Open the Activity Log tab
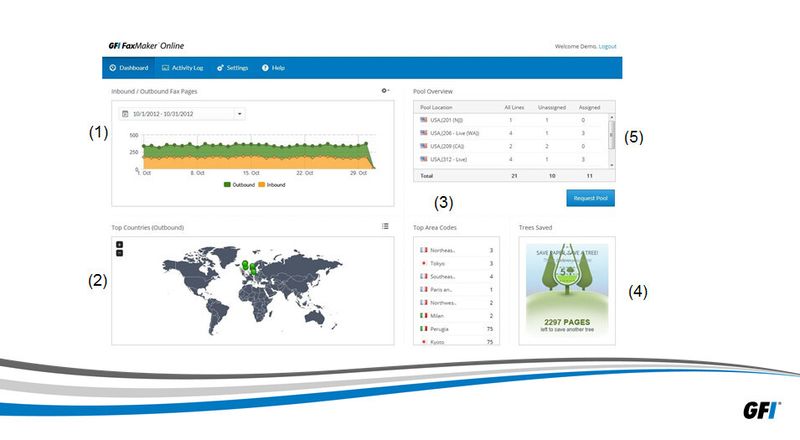Image resolution: width=800 pixels, height=440 pixels. point(183,68)
